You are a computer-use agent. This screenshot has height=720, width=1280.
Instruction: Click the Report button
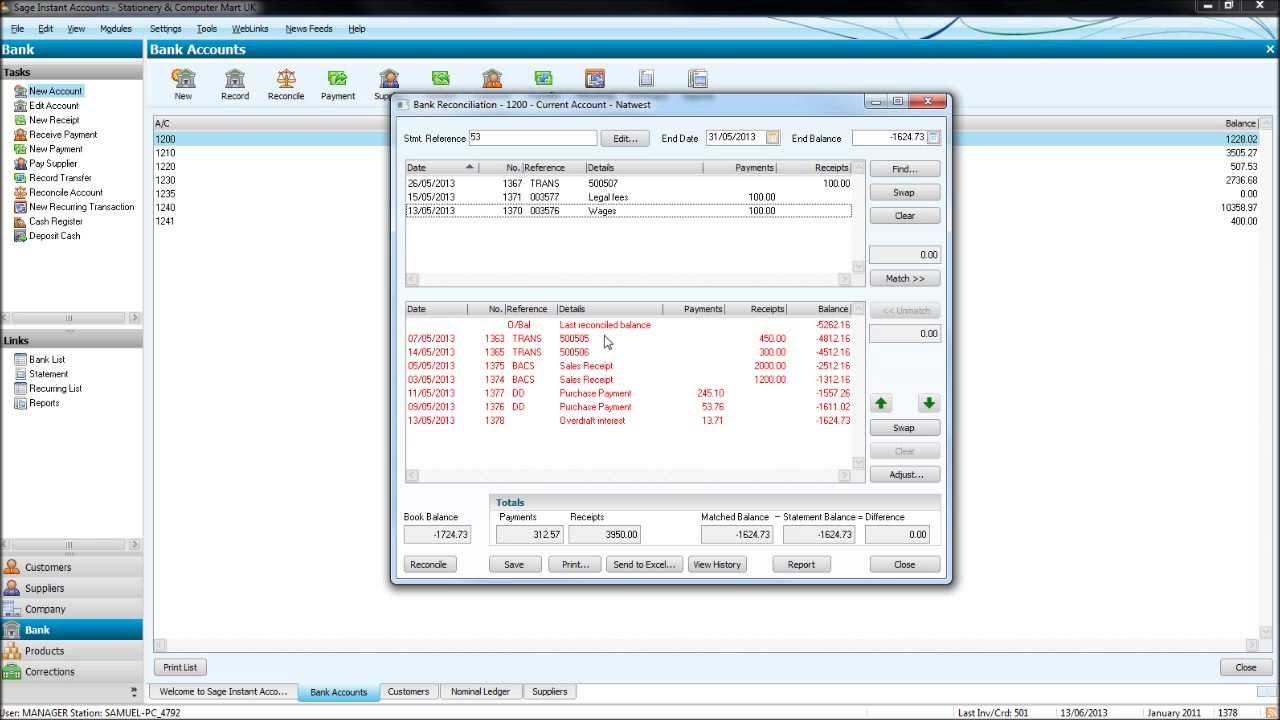[801, 564]
